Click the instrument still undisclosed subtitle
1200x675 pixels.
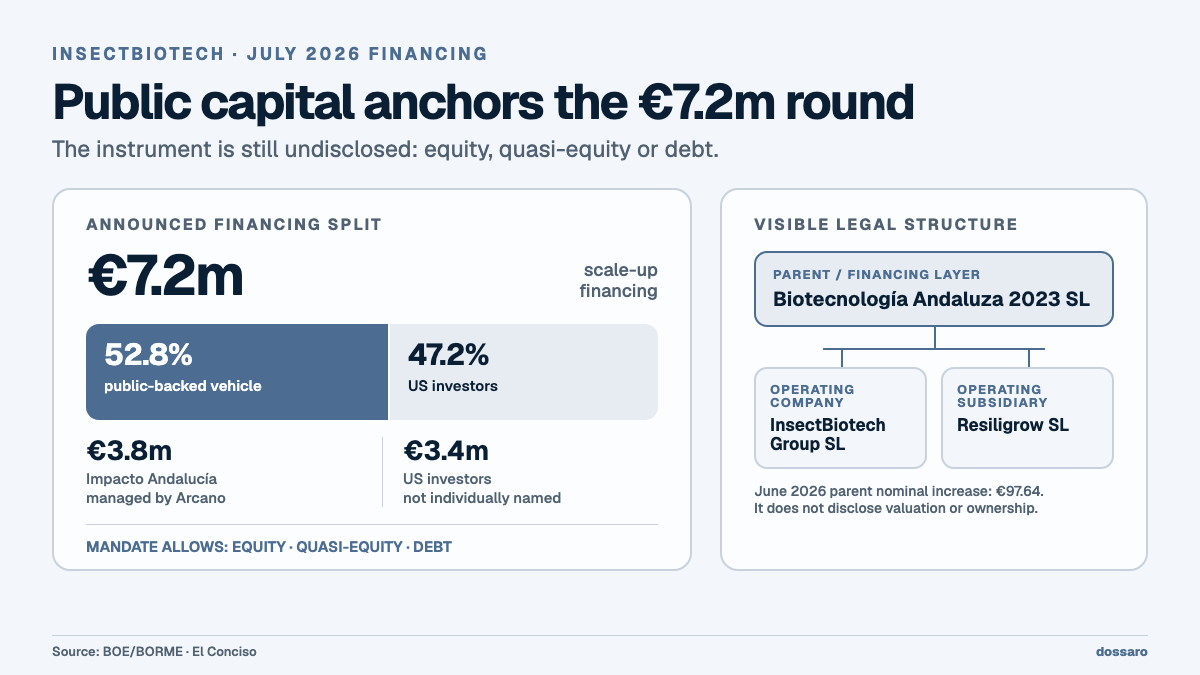(x=386, y=150)
